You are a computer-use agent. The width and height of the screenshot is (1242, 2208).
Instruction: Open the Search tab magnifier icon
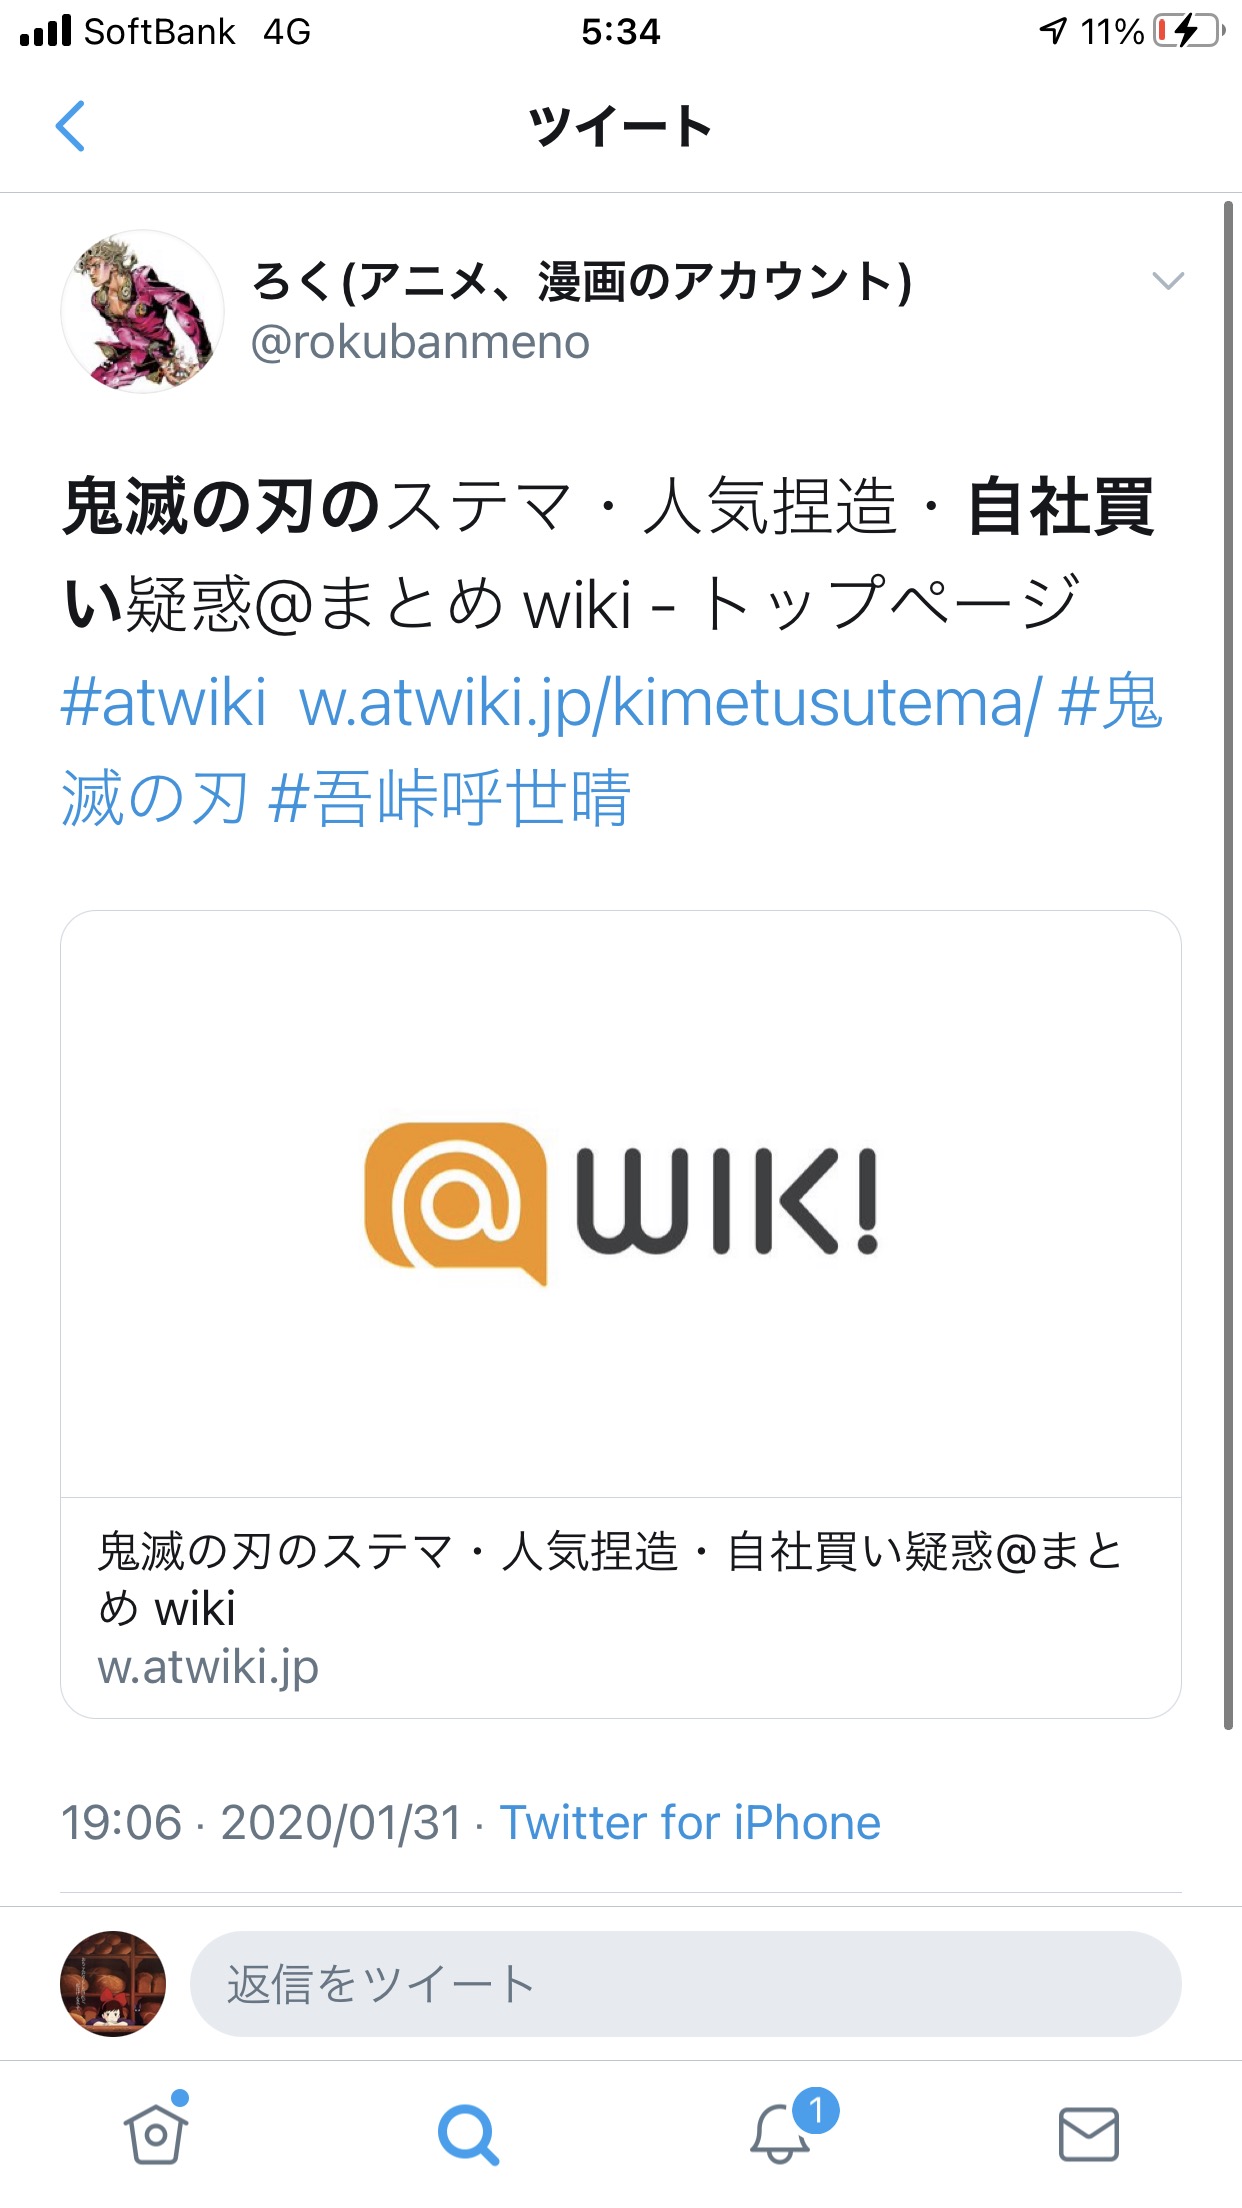tap(467, 2134)
